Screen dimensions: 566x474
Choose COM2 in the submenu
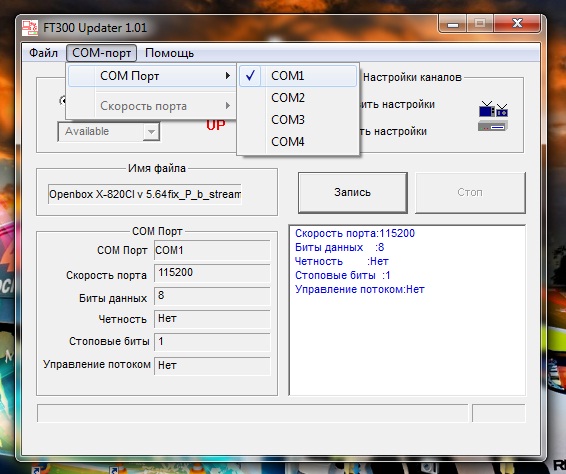click(x=298, y=97)
